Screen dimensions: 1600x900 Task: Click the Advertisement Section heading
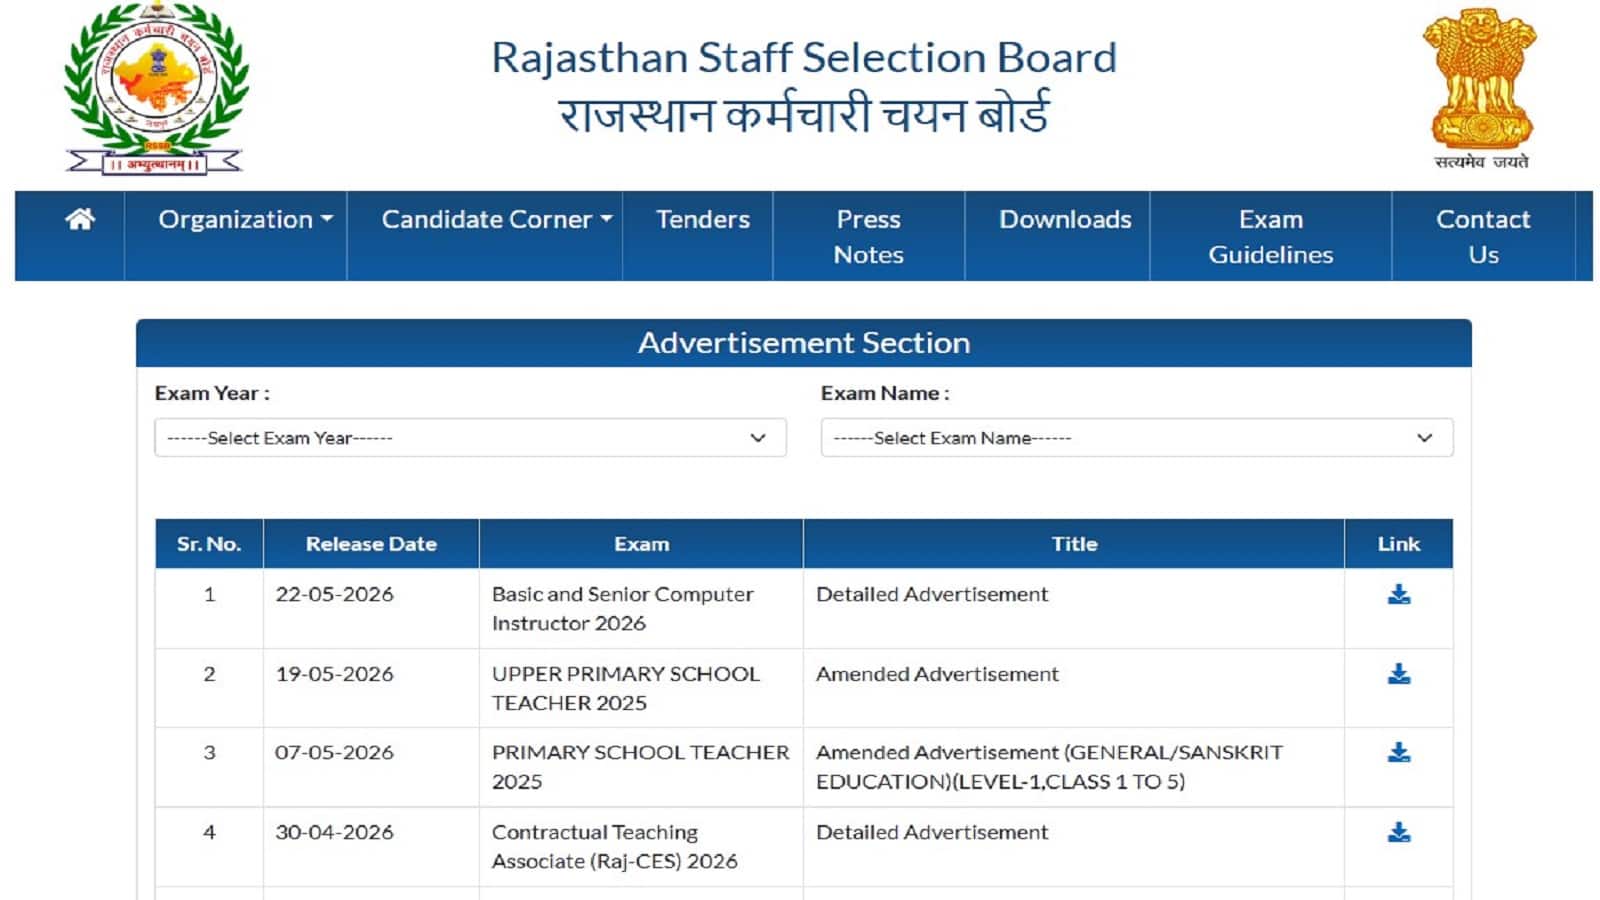pos(804,343)
